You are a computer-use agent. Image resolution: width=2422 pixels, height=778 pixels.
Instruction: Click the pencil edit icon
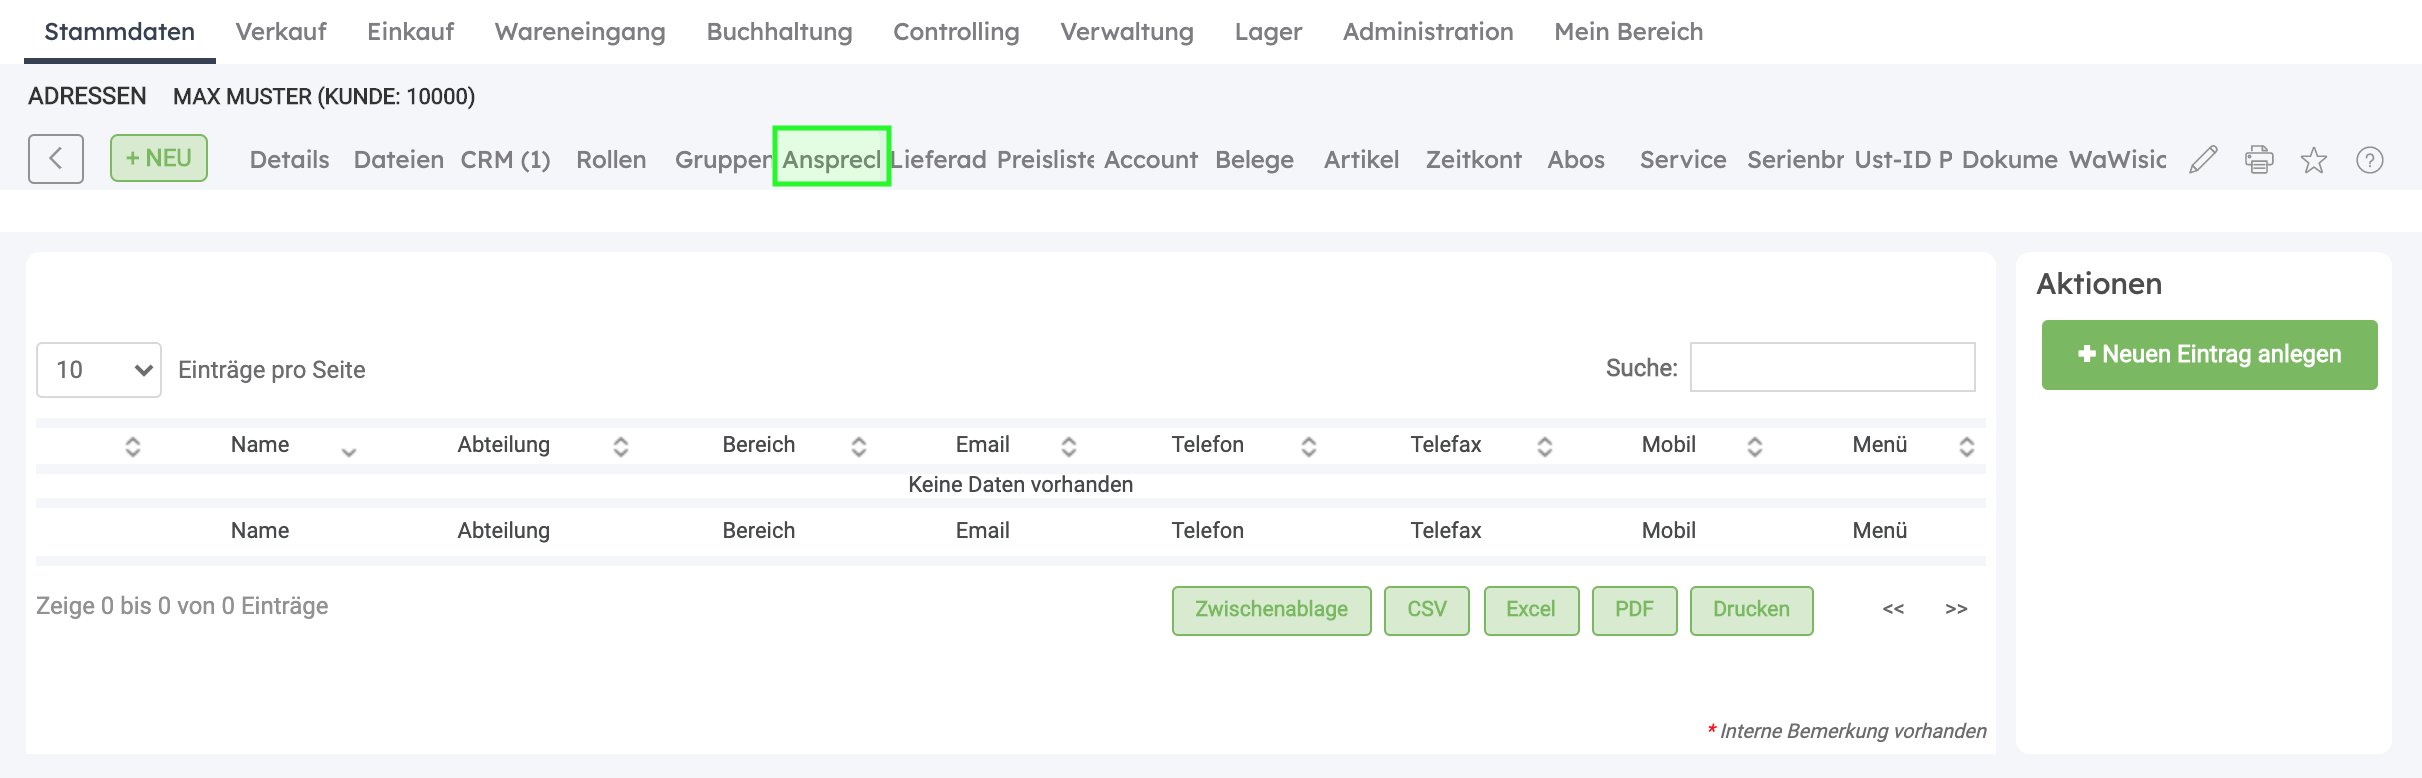[2203, 160]
